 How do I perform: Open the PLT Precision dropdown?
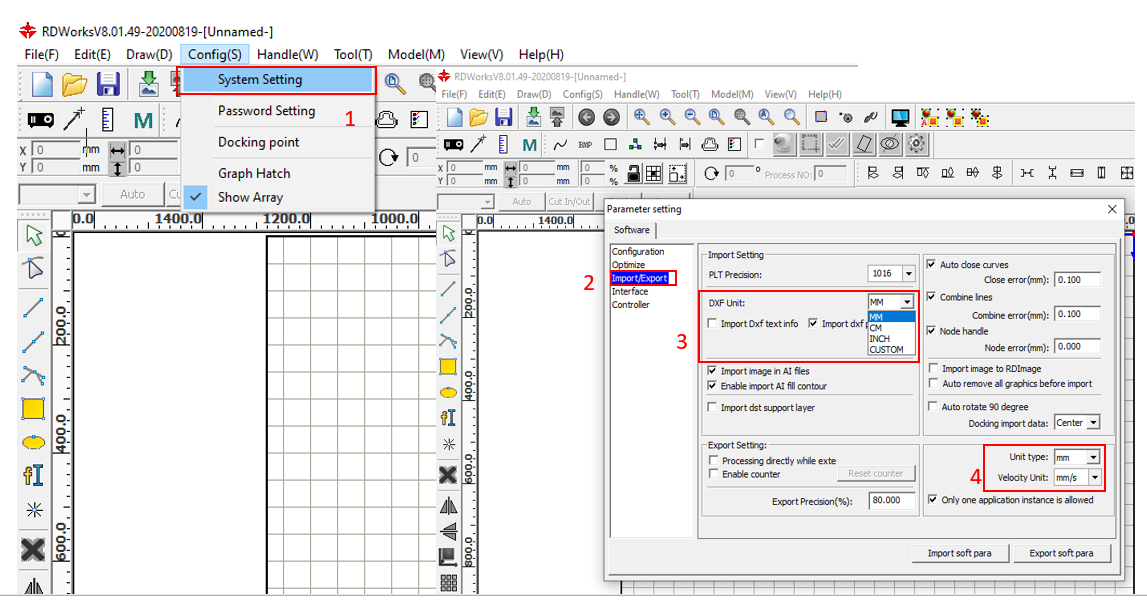pos(909,274)
